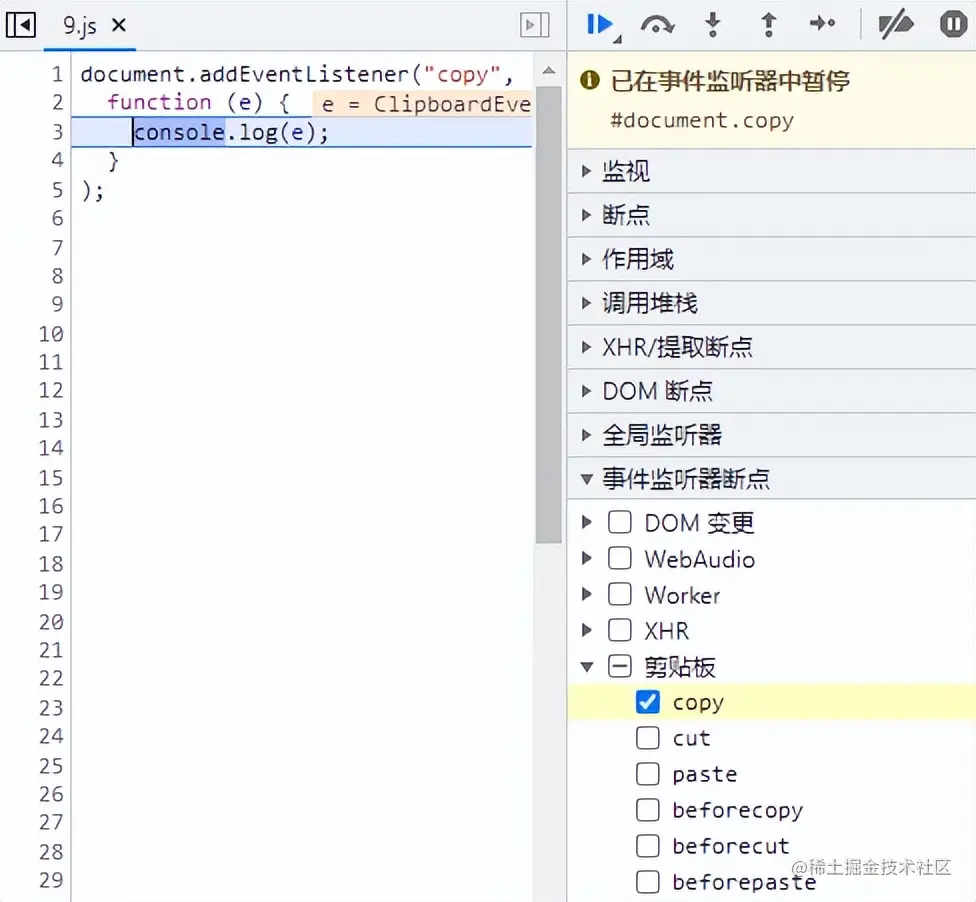Click the "copy" string in line 1
This screenshot has width=976, height=902.
462,74
